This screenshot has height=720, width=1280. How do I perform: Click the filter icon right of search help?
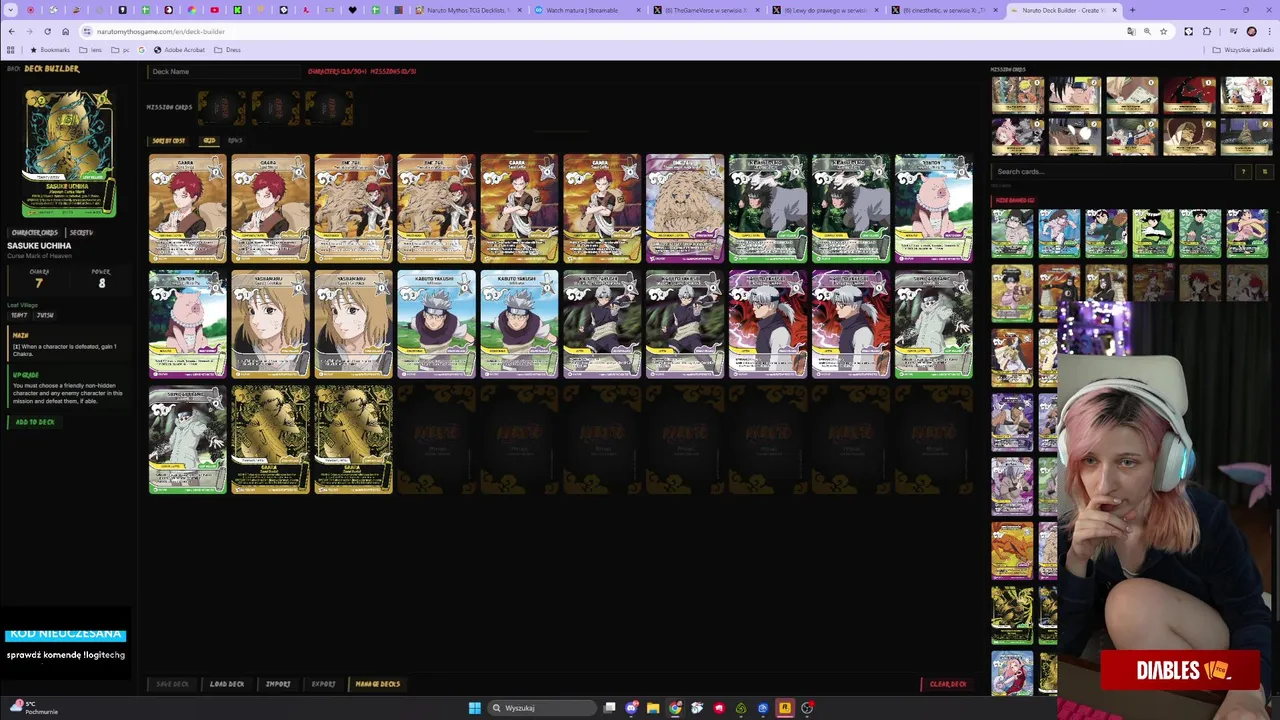tap(1264, 172)
